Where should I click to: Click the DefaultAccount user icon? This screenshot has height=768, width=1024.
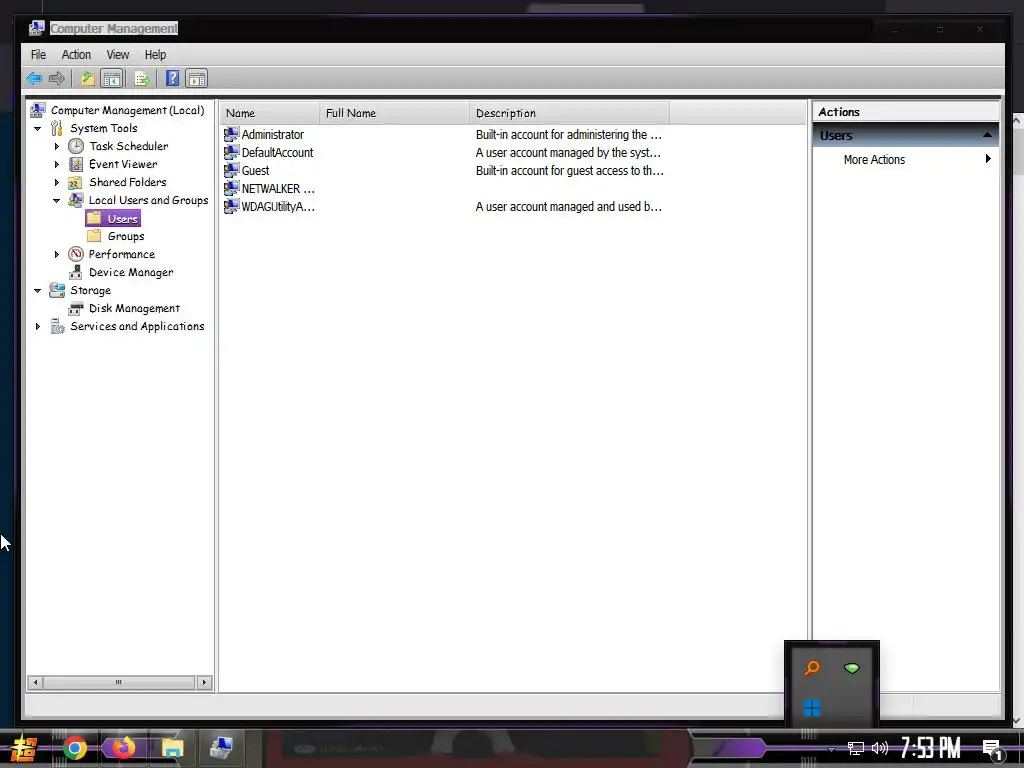[x=231, y=152]
